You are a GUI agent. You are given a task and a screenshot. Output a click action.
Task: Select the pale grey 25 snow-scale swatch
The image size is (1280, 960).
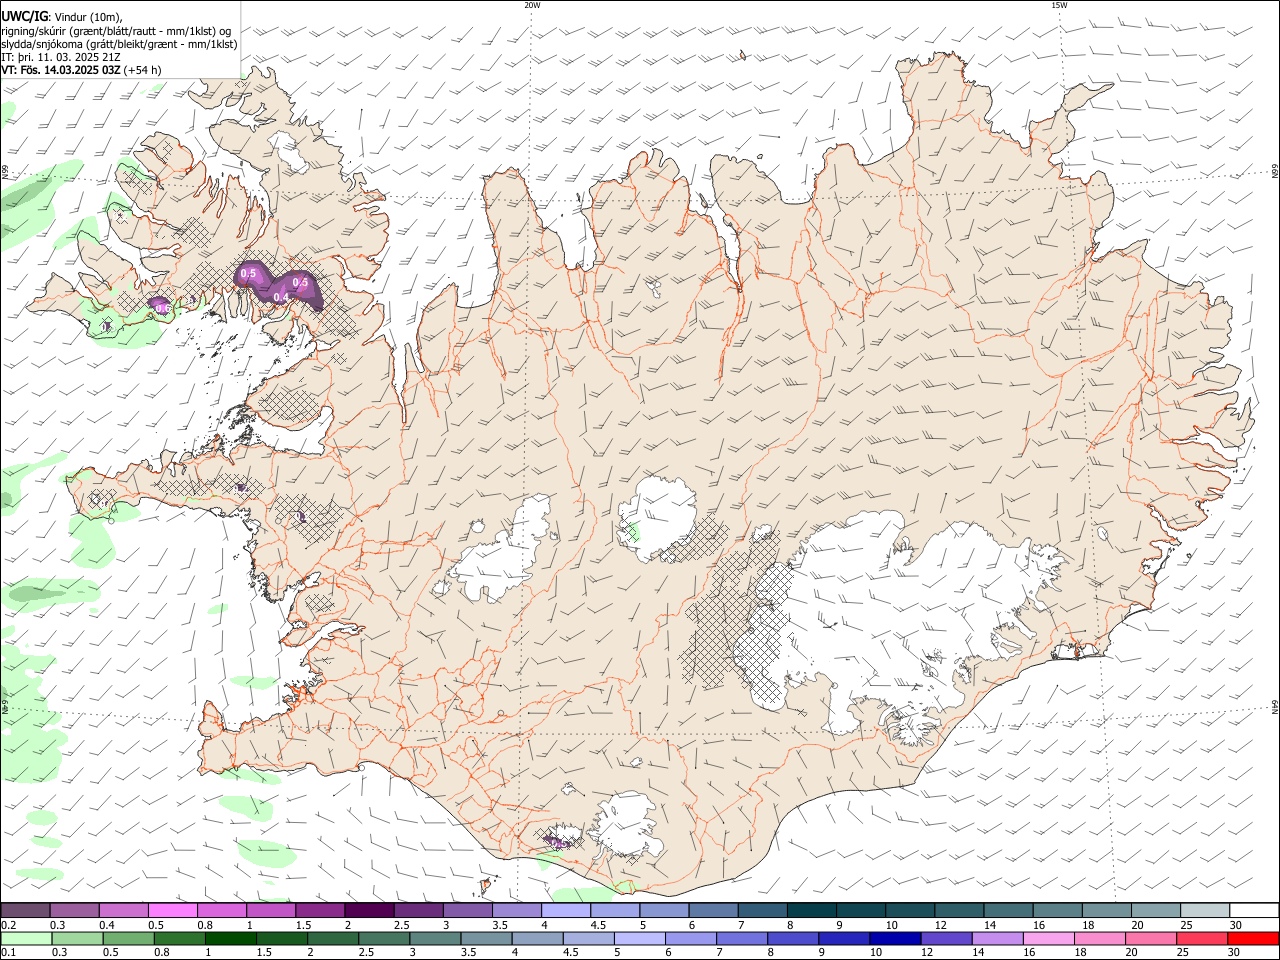coord(1203,910)
